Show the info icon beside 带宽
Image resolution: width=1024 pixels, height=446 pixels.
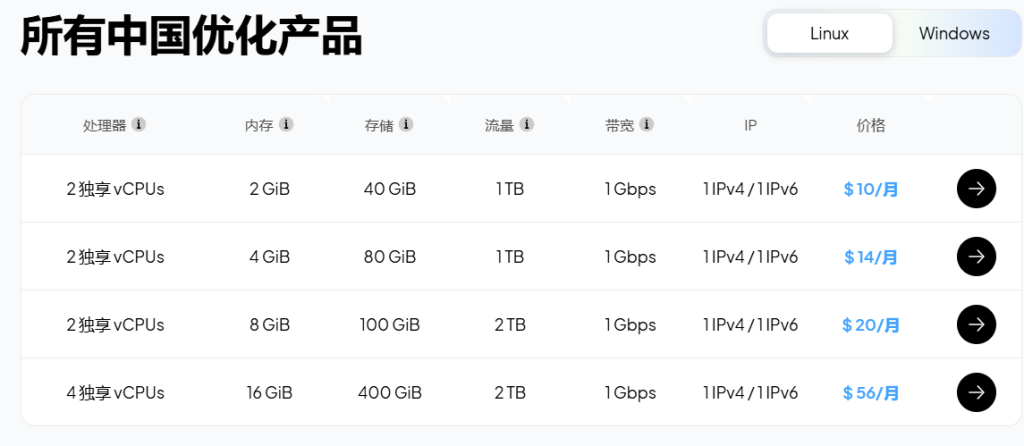647,124
